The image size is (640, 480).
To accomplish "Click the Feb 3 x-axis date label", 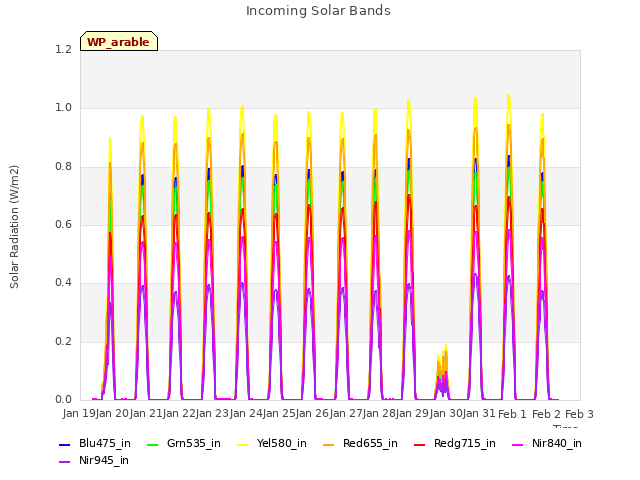I will (x=579, y=414).
